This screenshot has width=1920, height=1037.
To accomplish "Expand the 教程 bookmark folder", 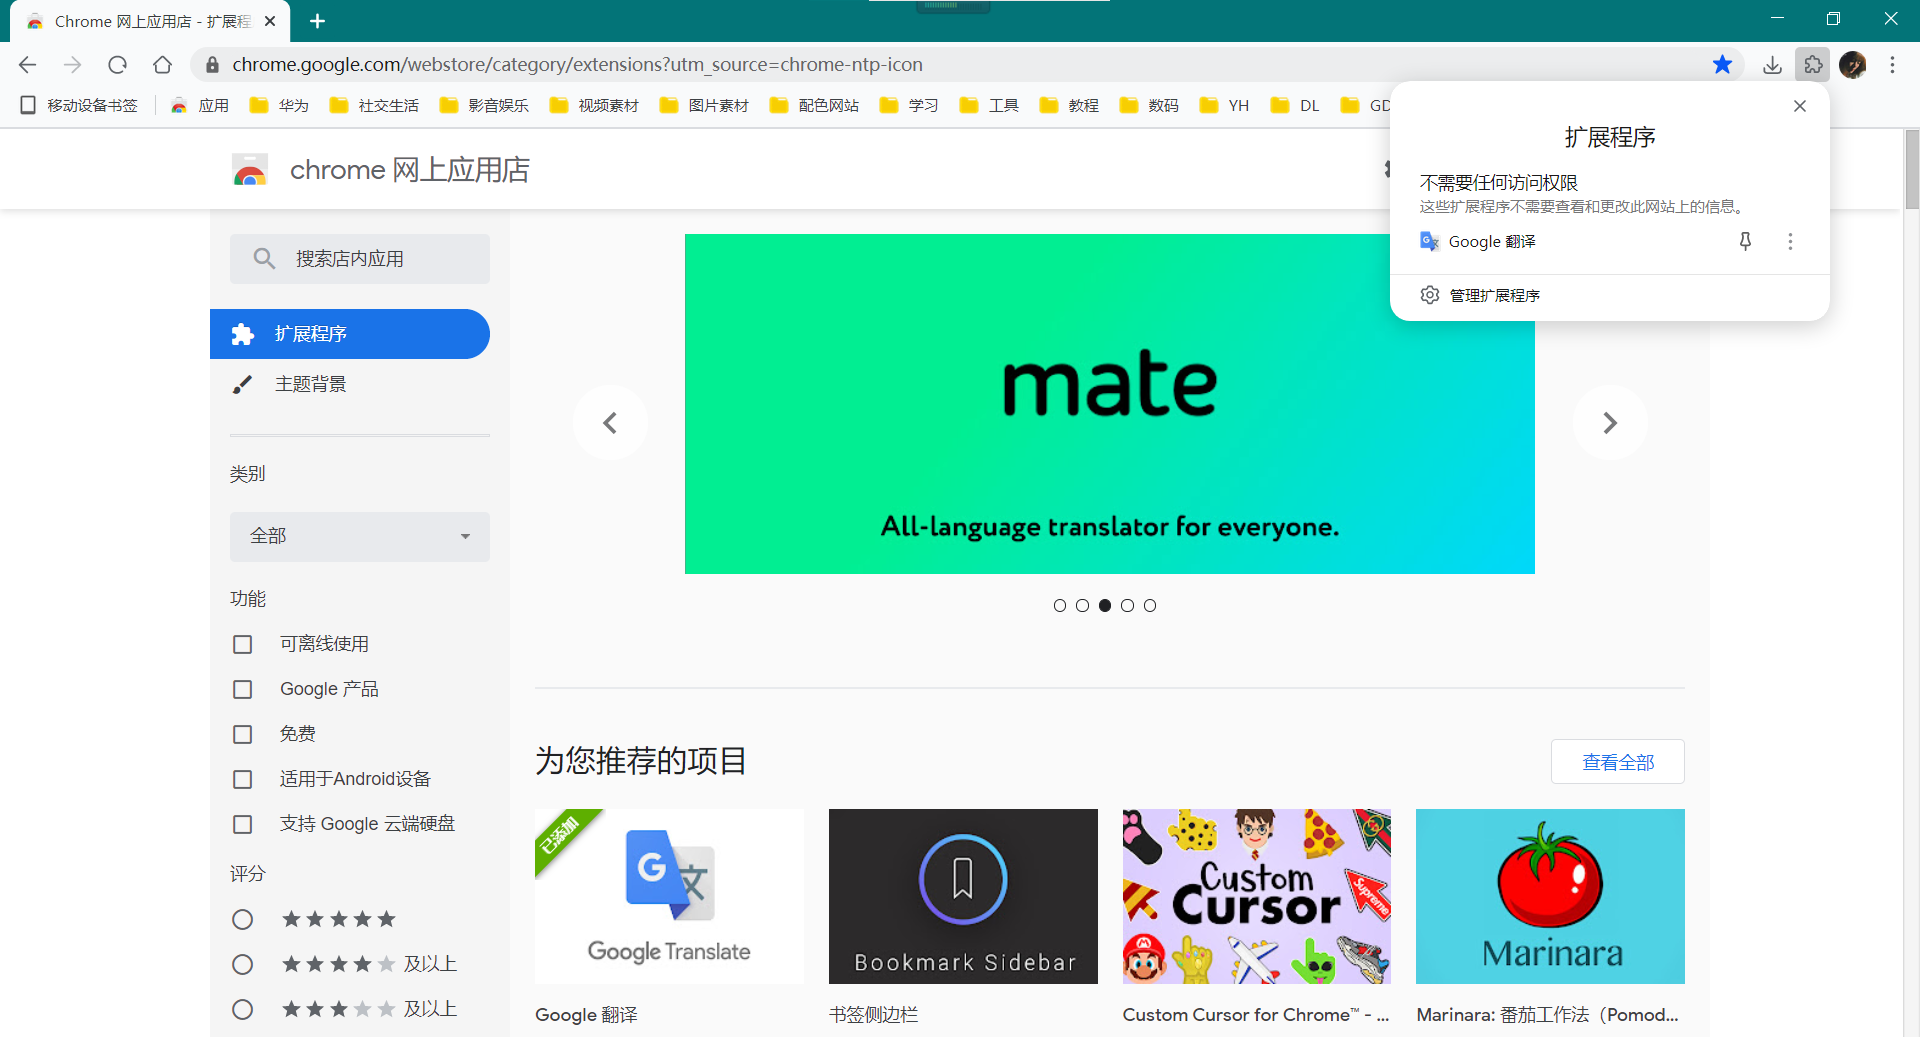I will (x=1069, y=105).
